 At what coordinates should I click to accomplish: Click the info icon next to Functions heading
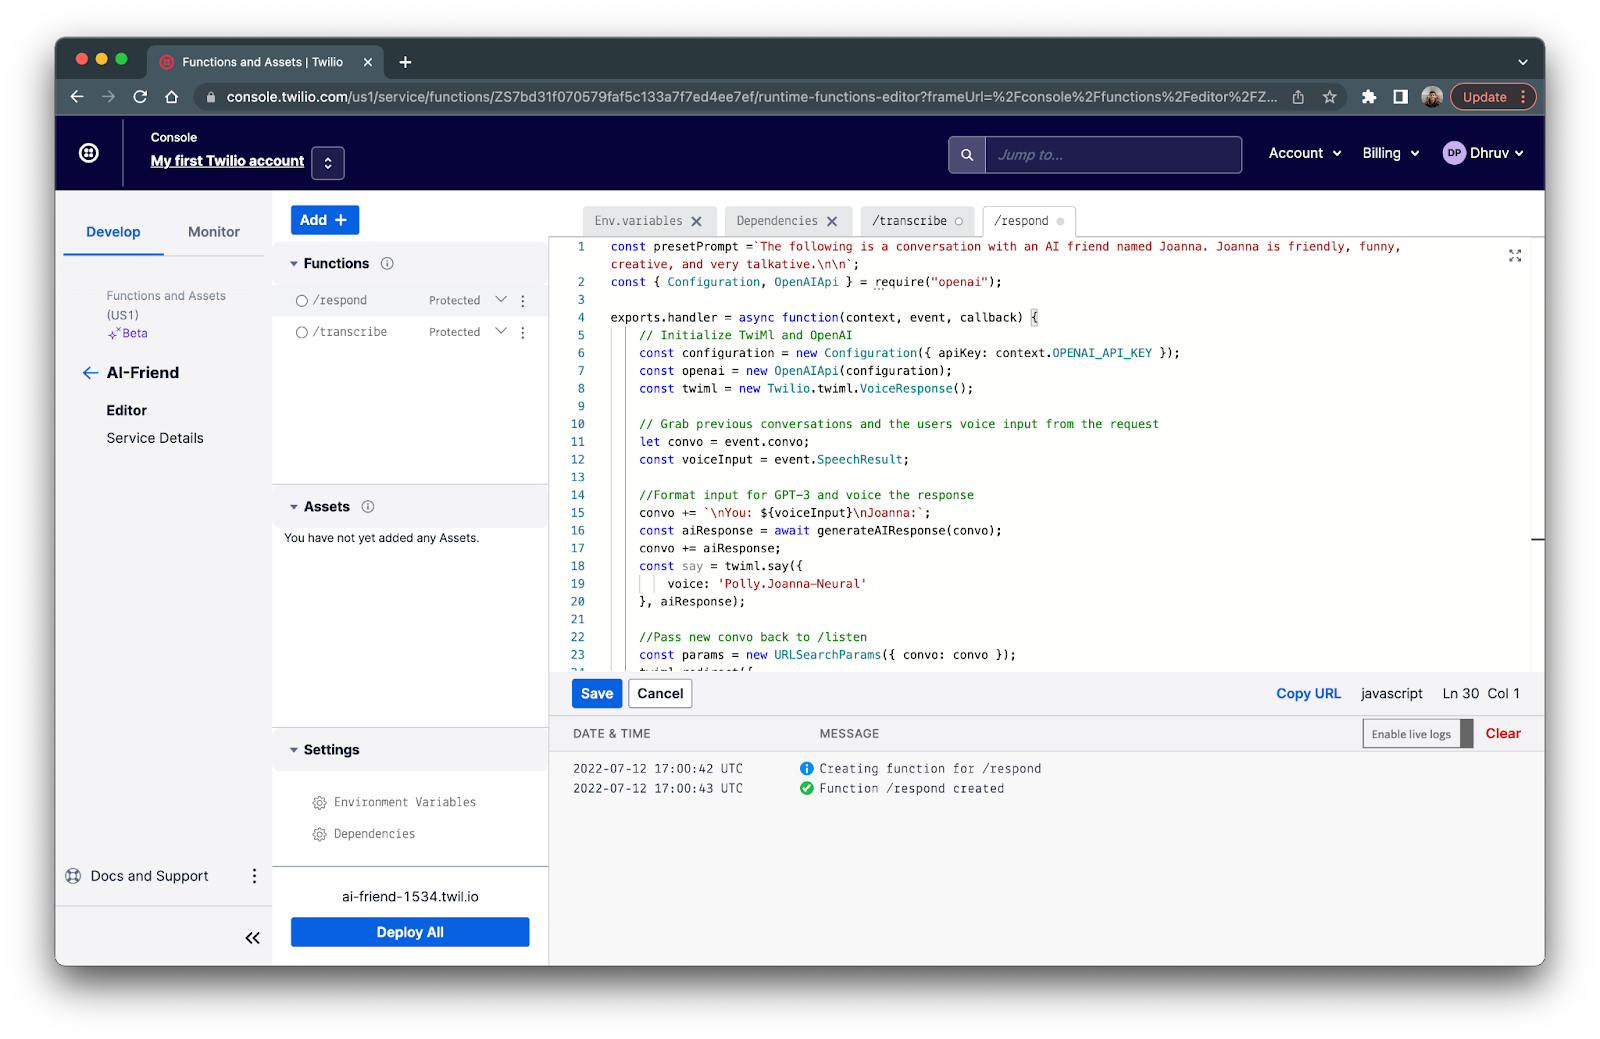coord(387,264)
